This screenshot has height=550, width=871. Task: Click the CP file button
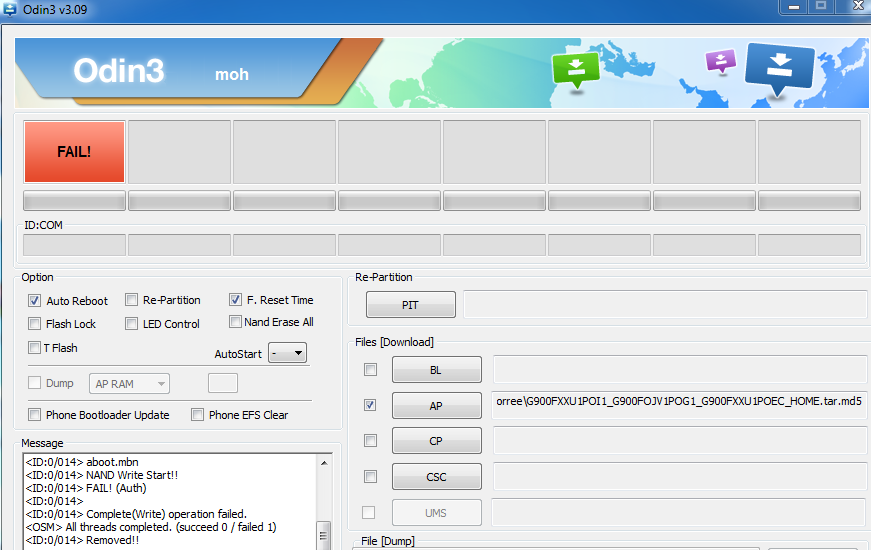pos(437,441)
